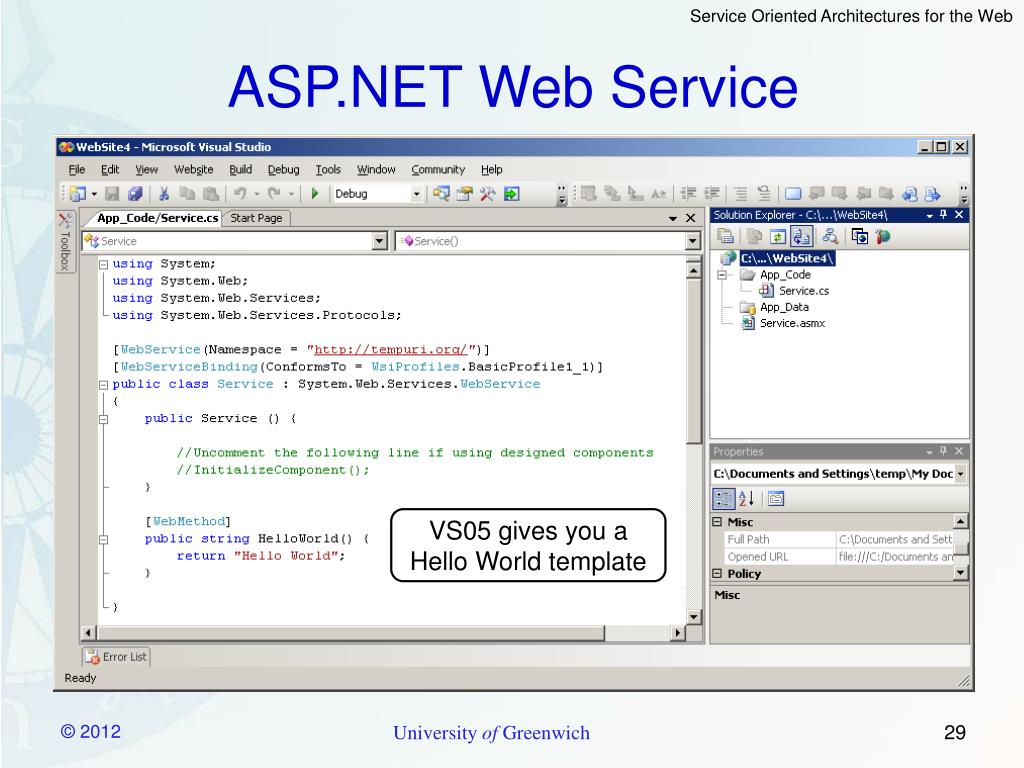1024x768 pixels.
Task: Click Nest Related Files icon in Solution Explorer
Action: click(801, 236)
